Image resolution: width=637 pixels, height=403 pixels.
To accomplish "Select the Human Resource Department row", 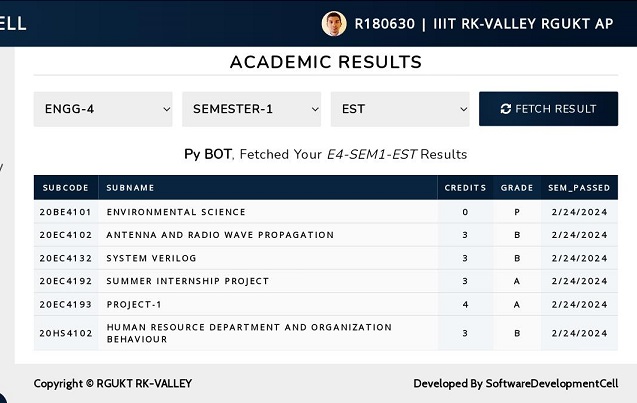I will pyautogui.click(x=326, y=333).
